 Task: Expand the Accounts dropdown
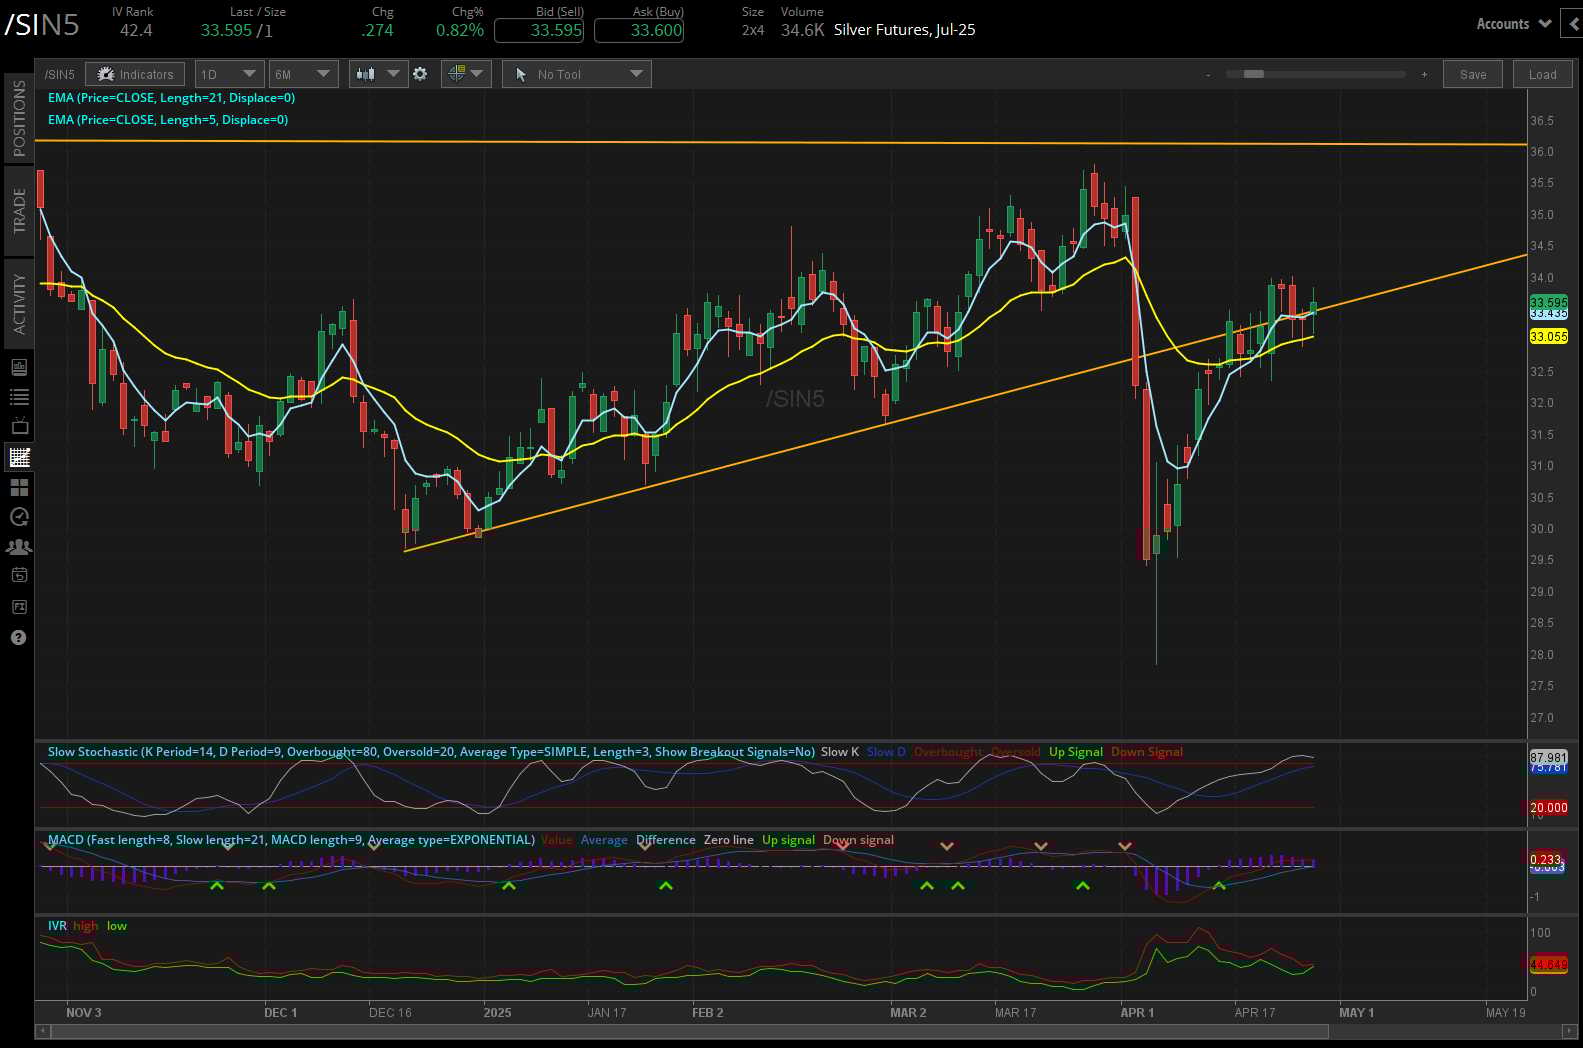coord(1513,24)
